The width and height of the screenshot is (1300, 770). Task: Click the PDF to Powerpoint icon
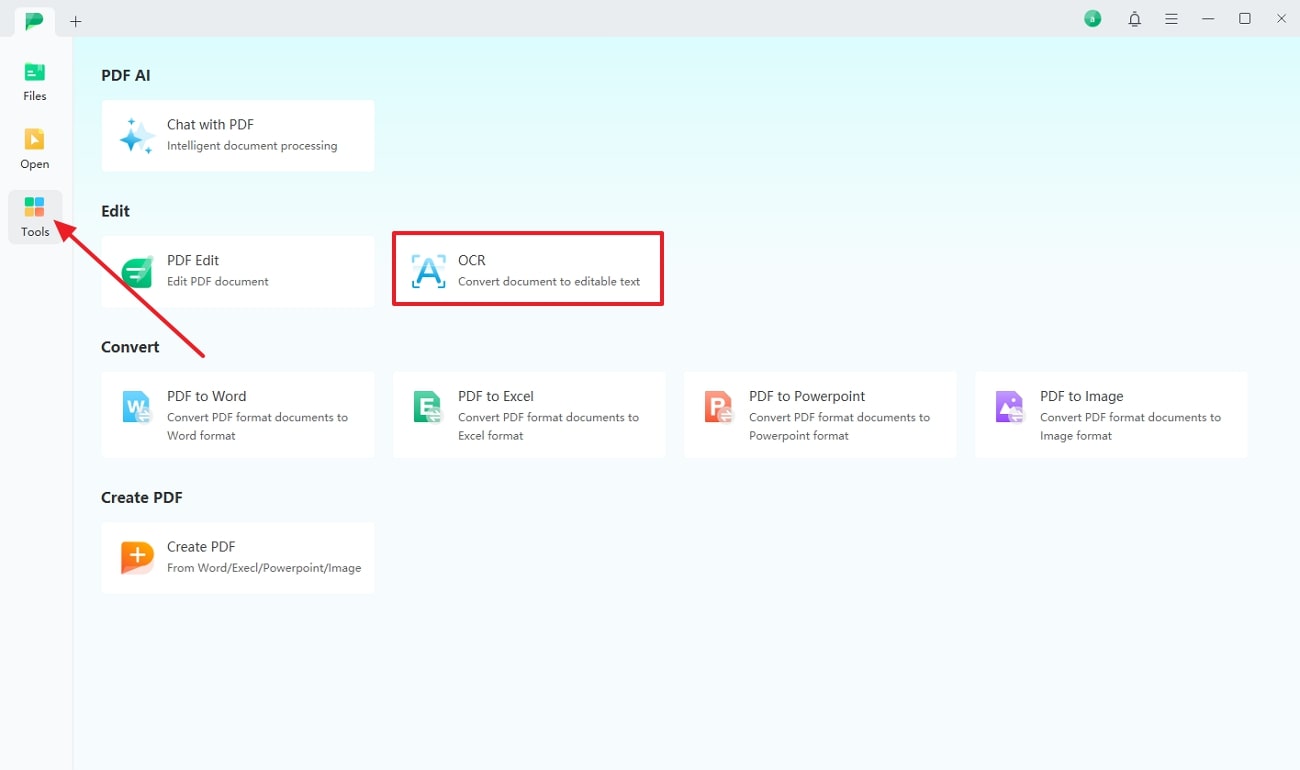tap(719, 407)
